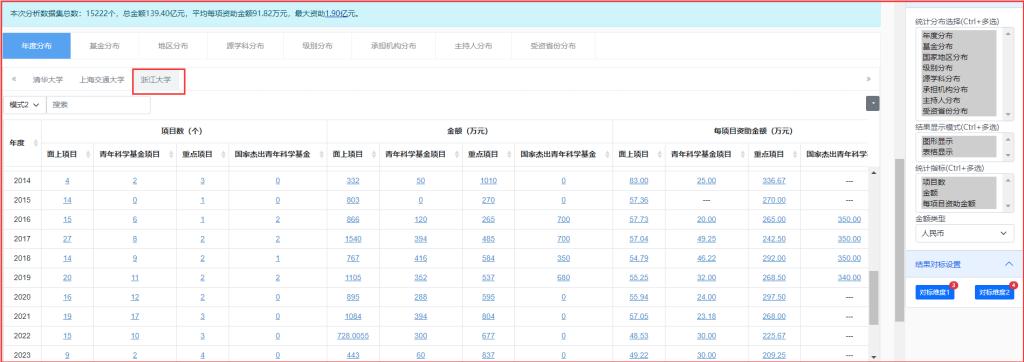The width and height of the screenshot is (1024, 362).
Task: Go to the 受资省份分布 tab
Action: (x=553, y=46)
